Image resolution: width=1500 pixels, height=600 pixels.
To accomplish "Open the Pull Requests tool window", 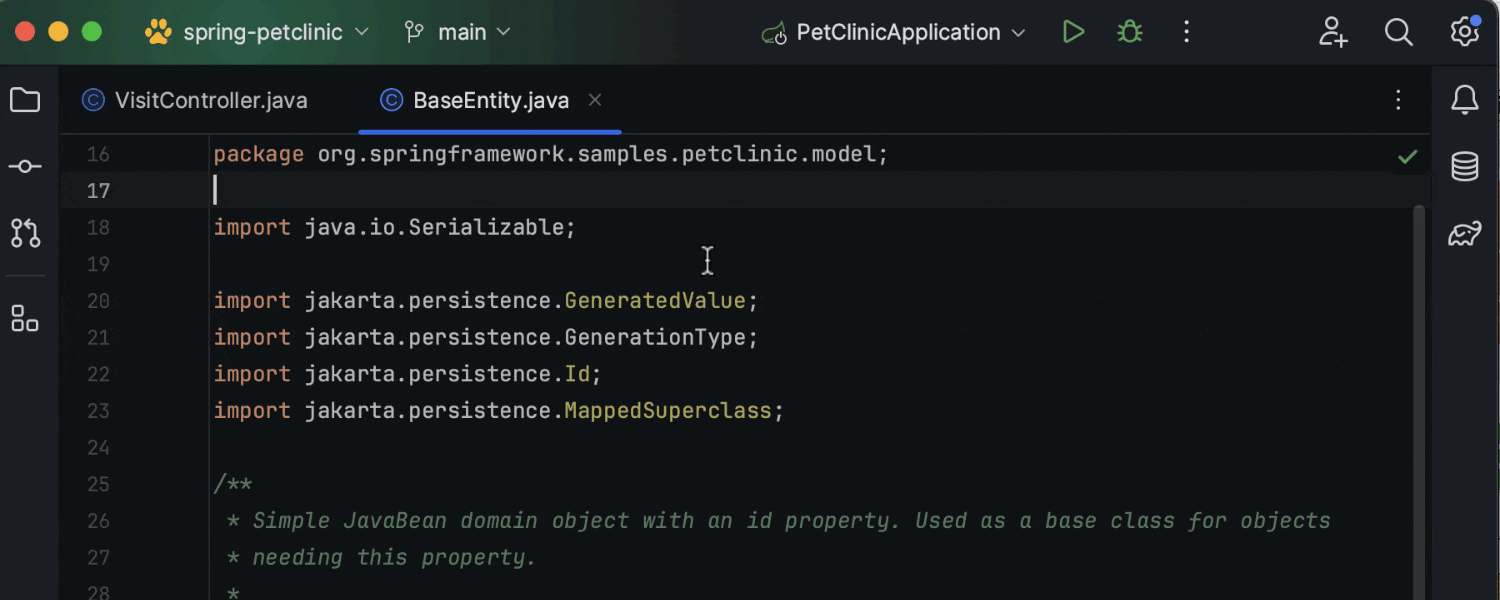I will point(25,233).
